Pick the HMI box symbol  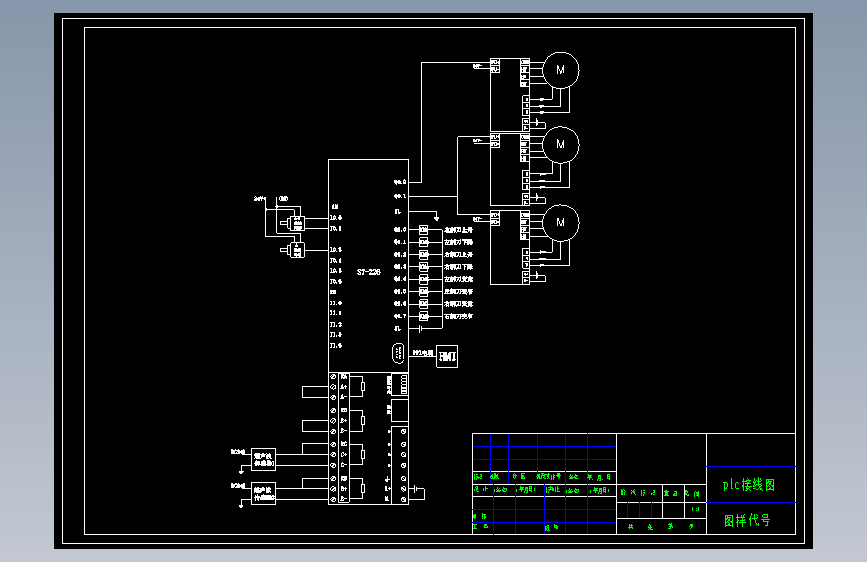(447, 356)
